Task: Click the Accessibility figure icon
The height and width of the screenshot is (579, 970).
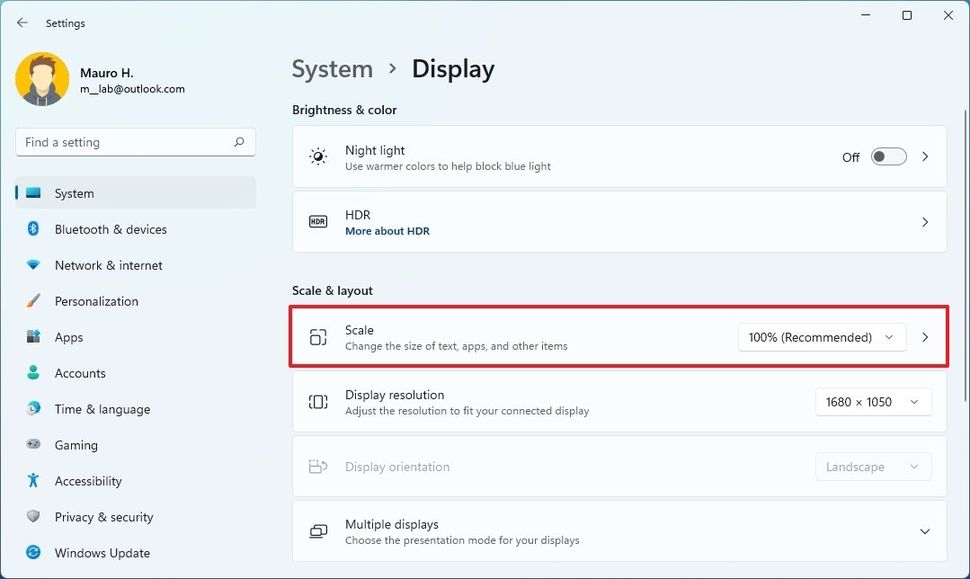Action: 33,481
